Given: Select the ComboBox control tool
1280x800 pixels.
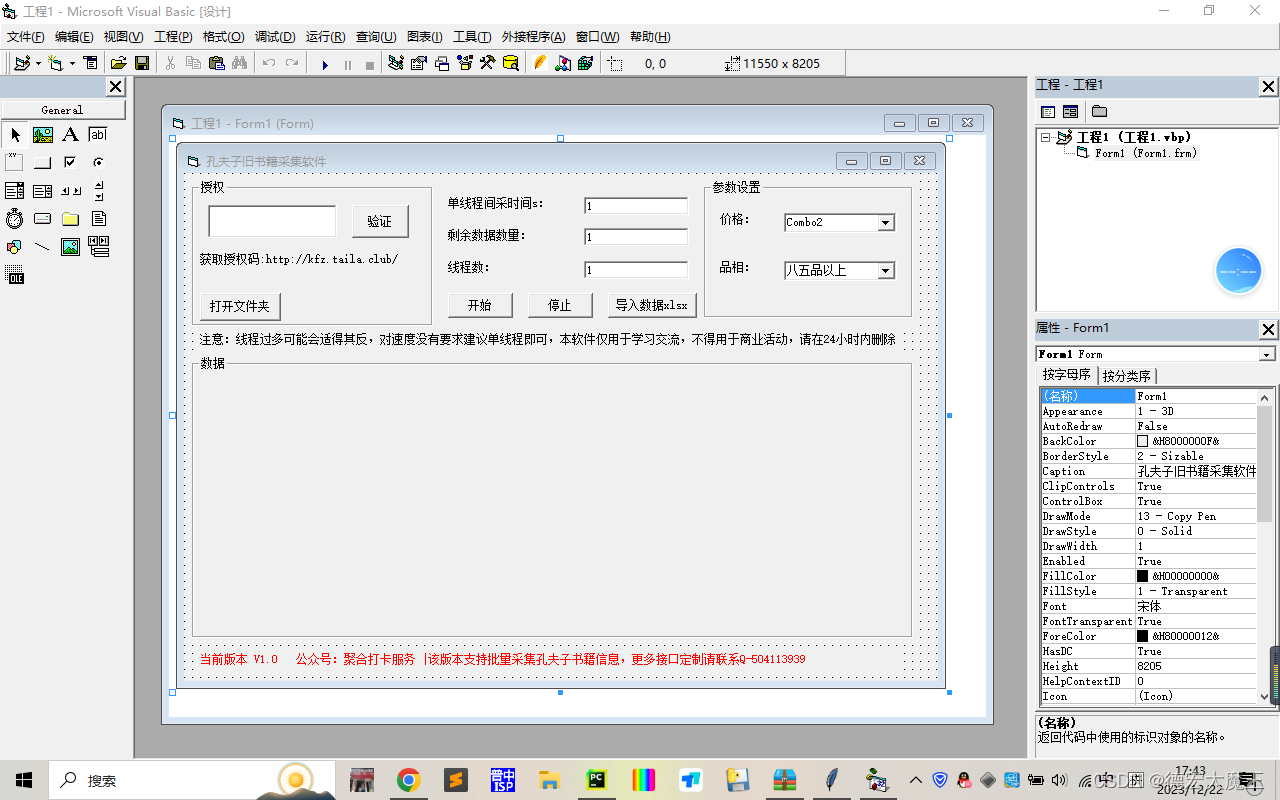Looking at the screenshot, I should tap(15, 190).
